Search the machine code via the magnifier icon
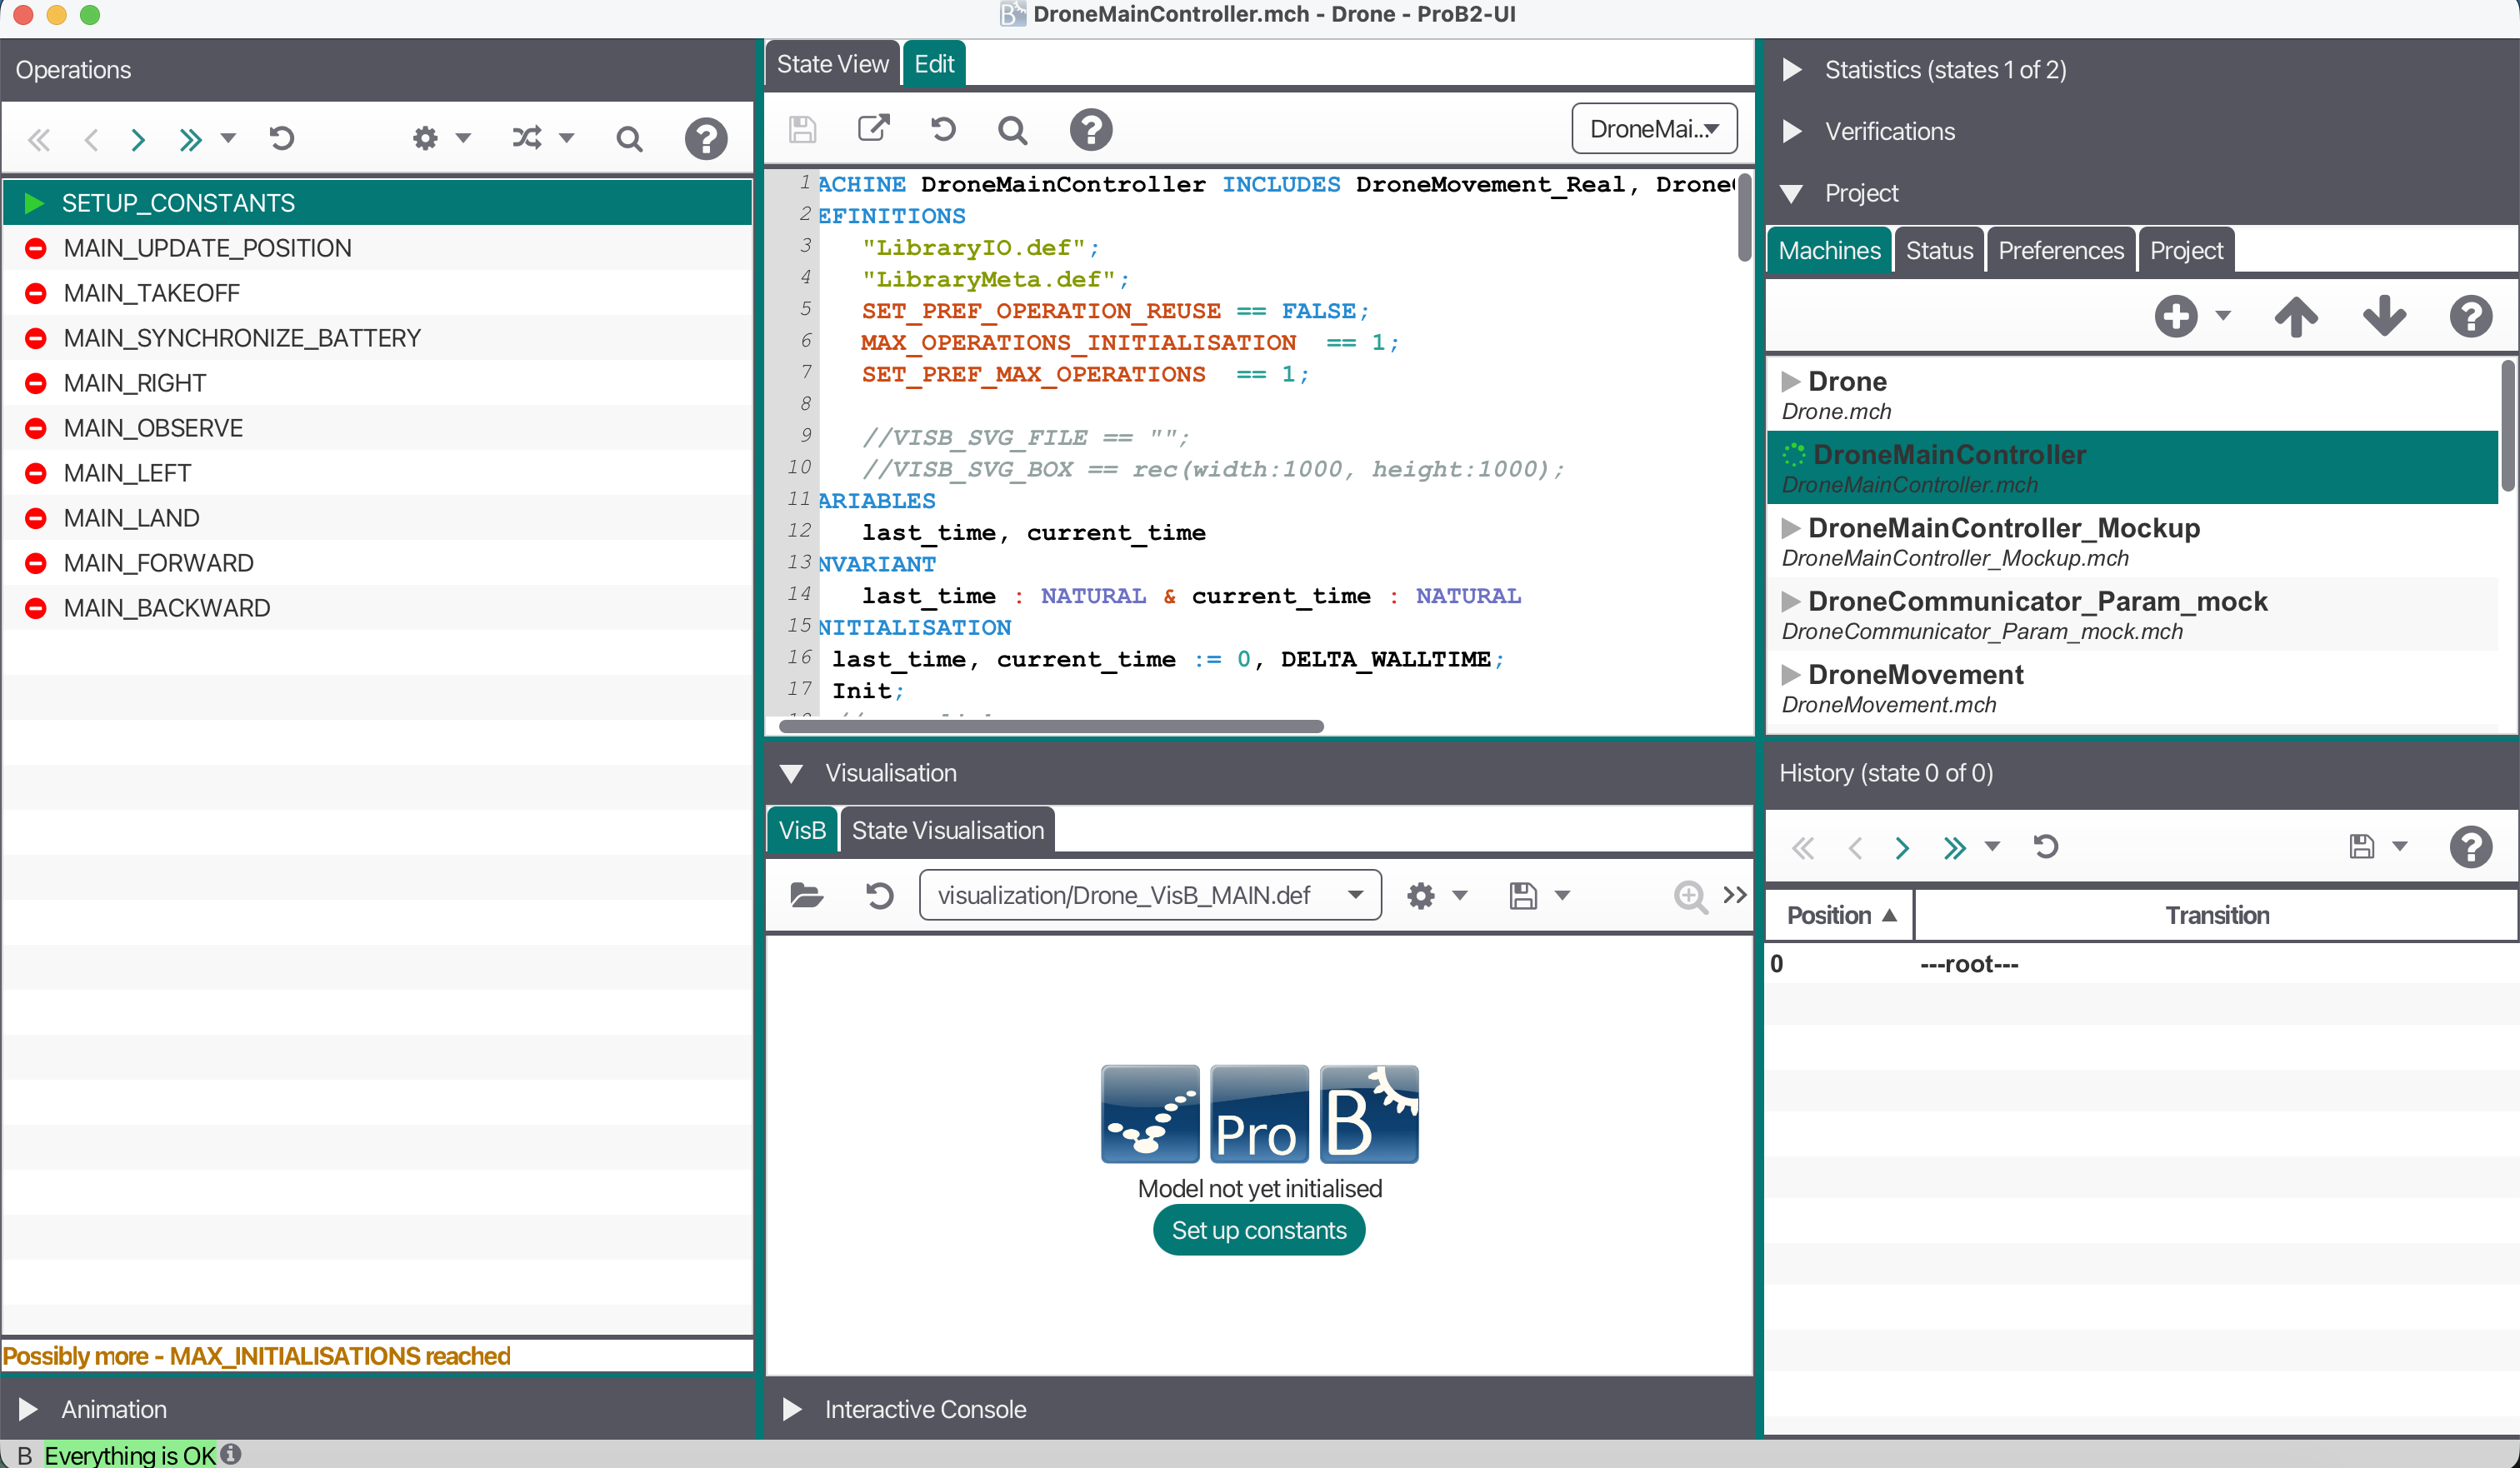The height and width of the screenshot is (1468, 2520). pyautogui.click(x=1012, y=129)
